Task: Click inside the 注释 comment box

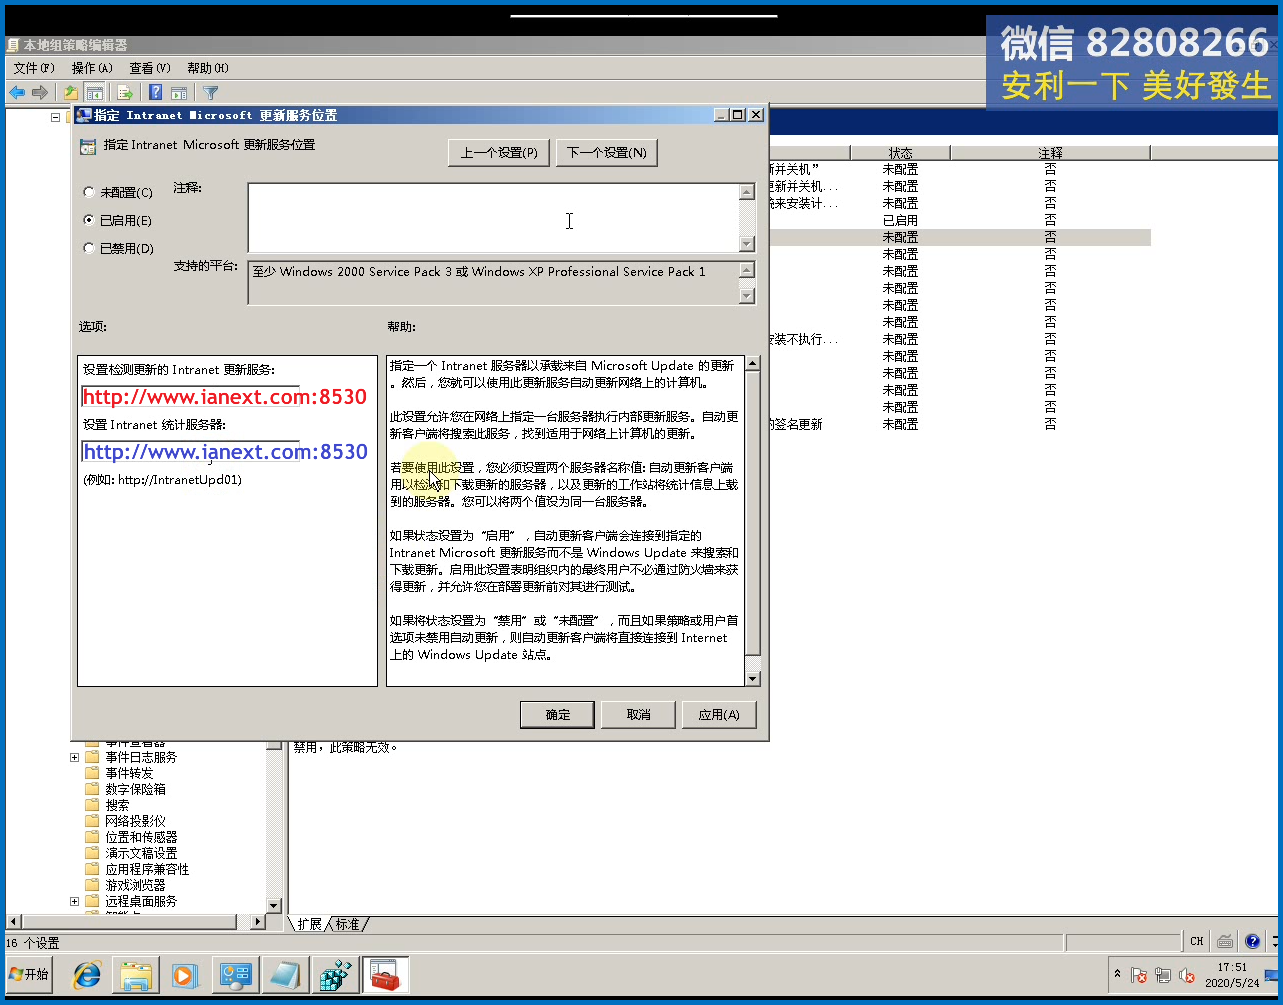Action: [x=493, y=217]
